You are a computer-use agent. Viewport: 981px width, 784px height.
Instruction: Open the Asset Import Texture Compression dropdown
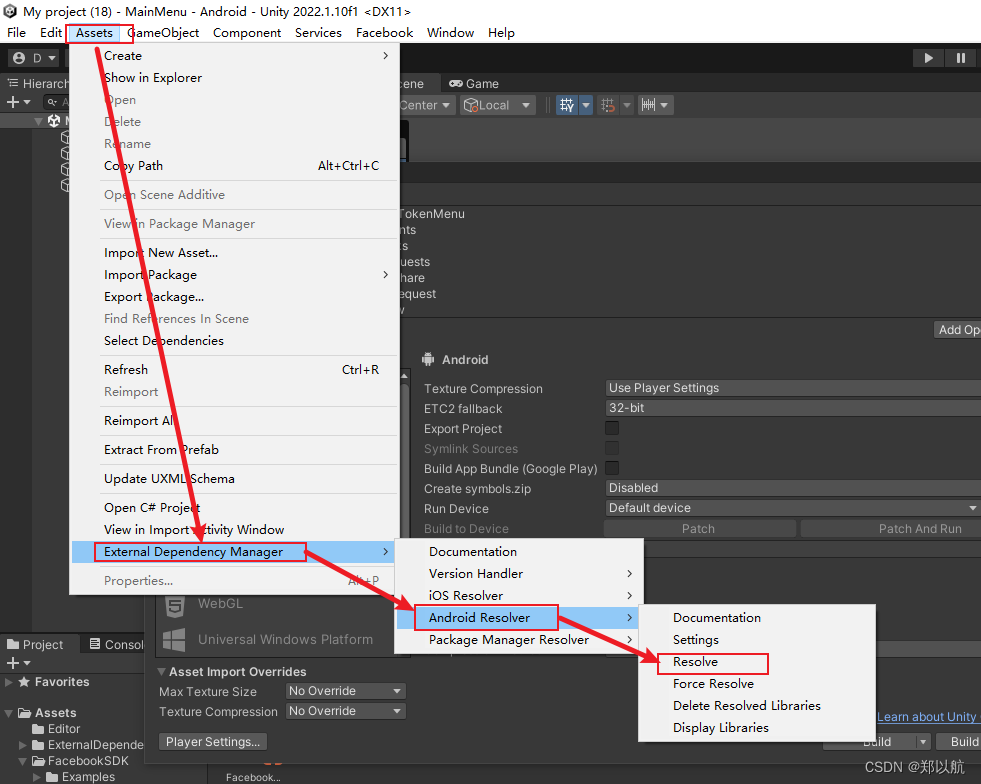pyautogui.click(x=345, y=711)
